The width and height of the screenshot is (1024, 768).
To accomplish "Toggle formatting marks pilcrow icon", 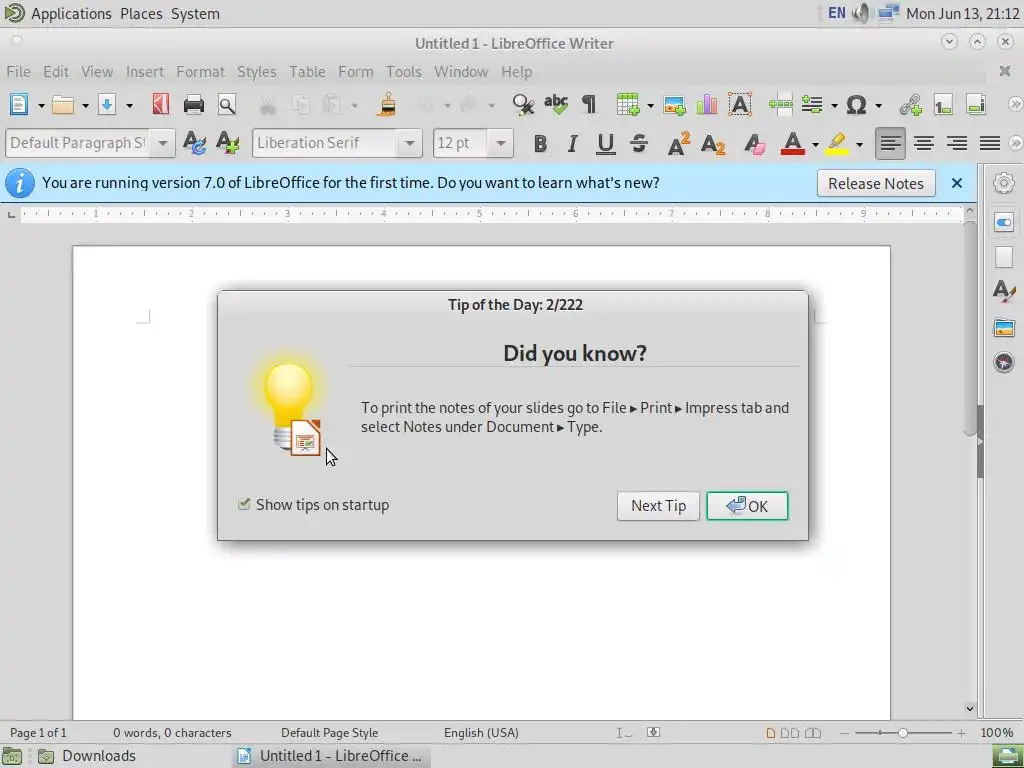I will (x=589, y=104).
